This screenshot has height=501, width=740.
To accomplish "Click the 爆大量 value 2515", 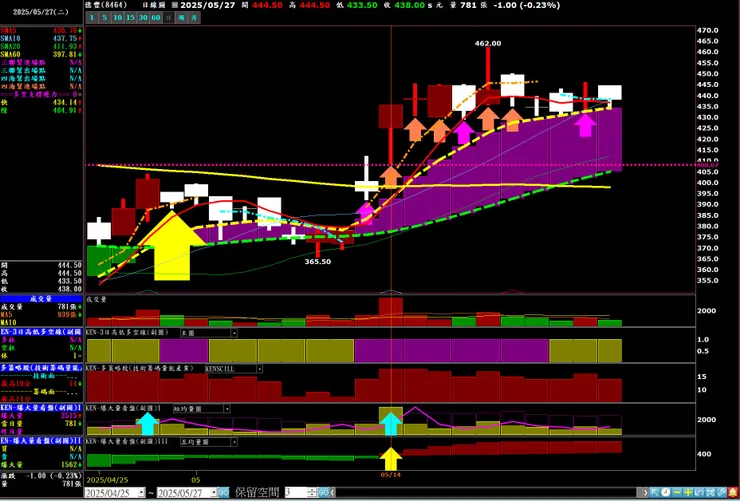I will 69,416.
